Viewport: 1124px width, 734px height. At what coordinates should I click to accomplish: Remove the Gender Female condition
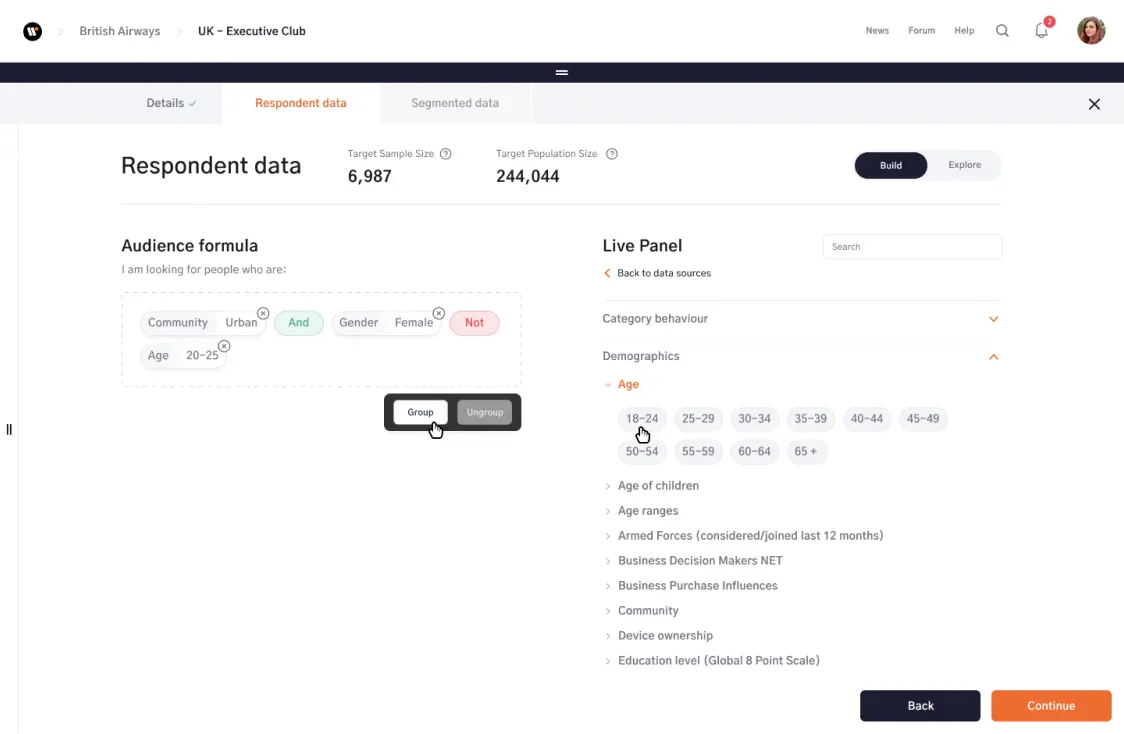point(439,313)
